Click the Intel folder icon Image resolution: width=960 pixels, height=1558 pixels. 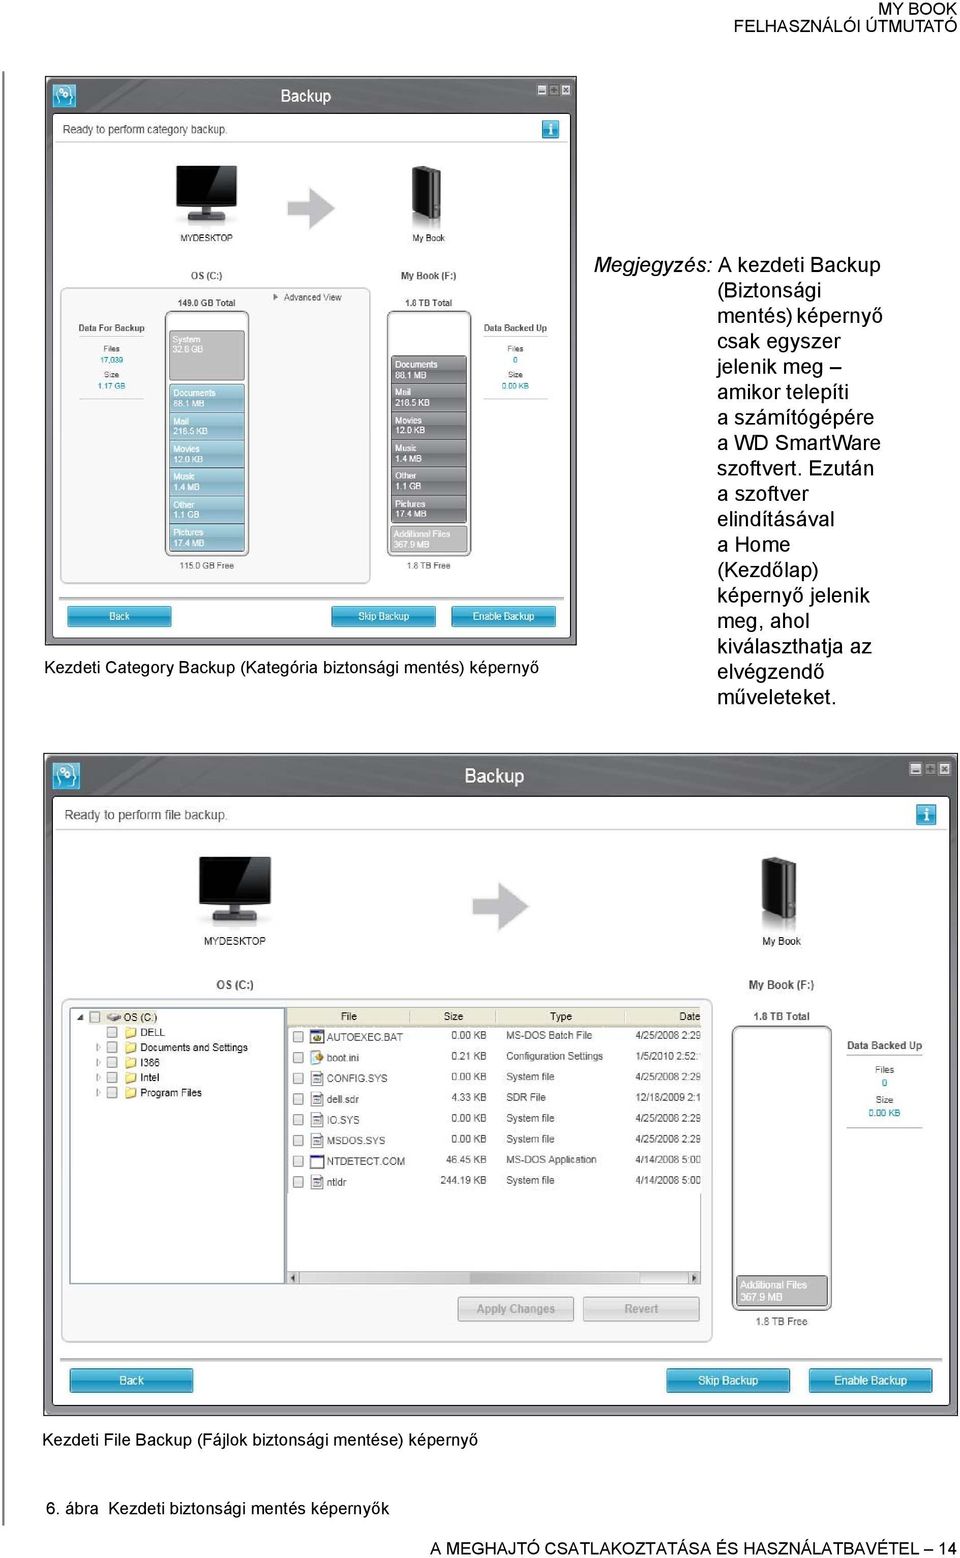[x=130, y=1077]
